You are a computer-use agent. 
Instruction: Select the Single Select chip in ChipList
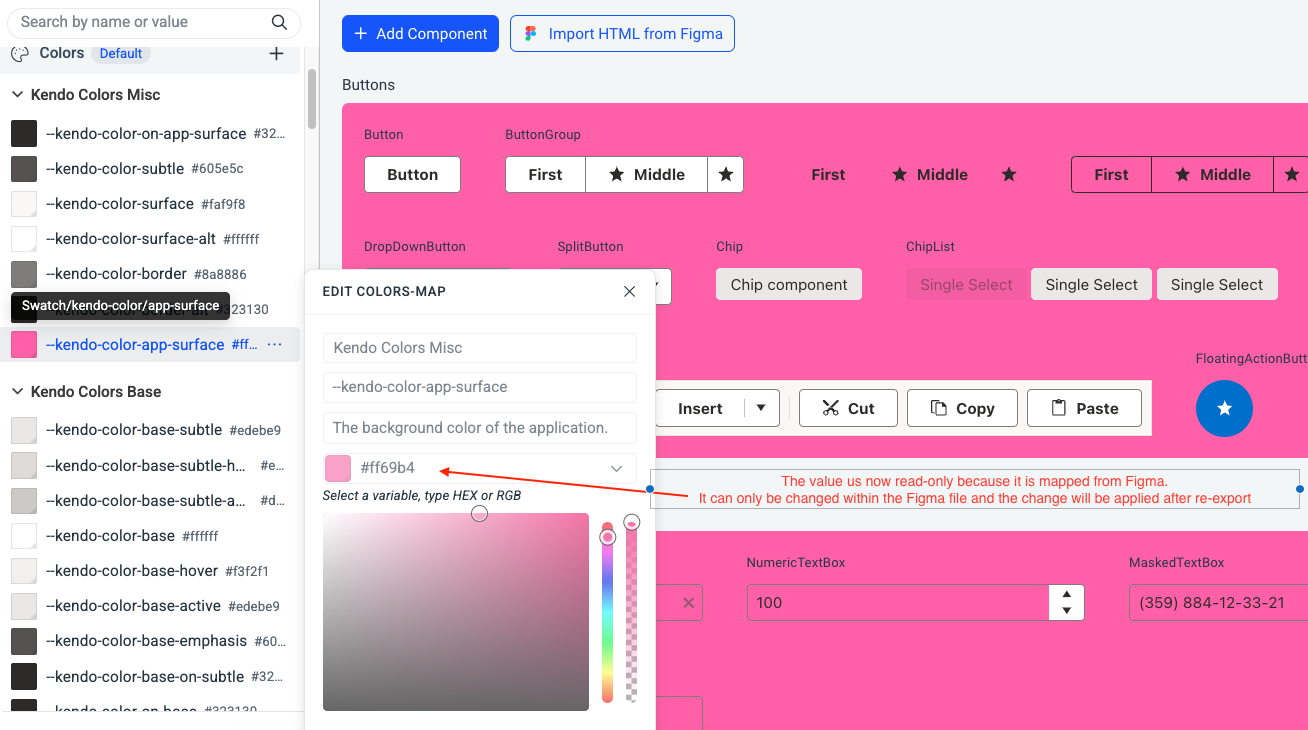pos(1091,284)
